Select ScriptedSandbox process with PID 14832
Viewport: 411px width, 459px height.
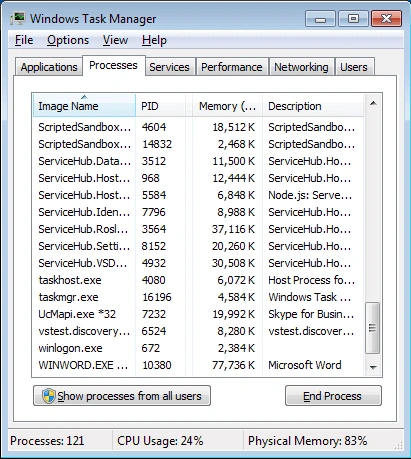point(197,144)
